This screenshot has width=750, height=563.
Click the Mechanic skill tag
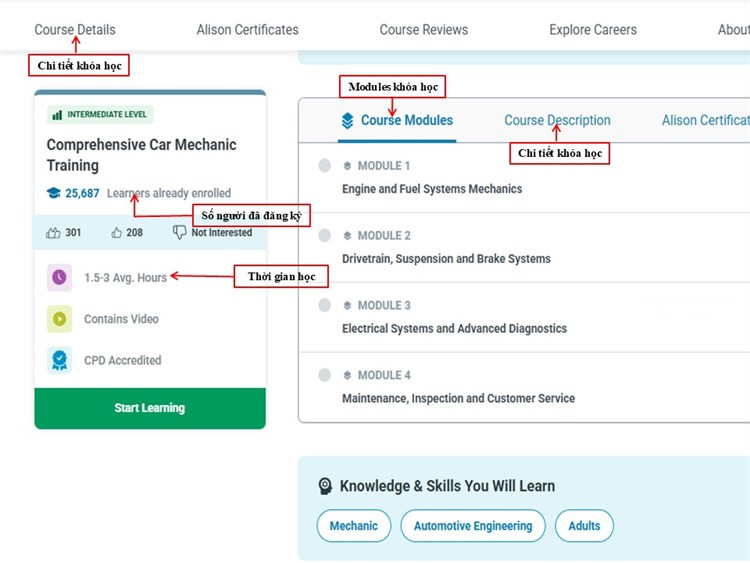point(354,526)
